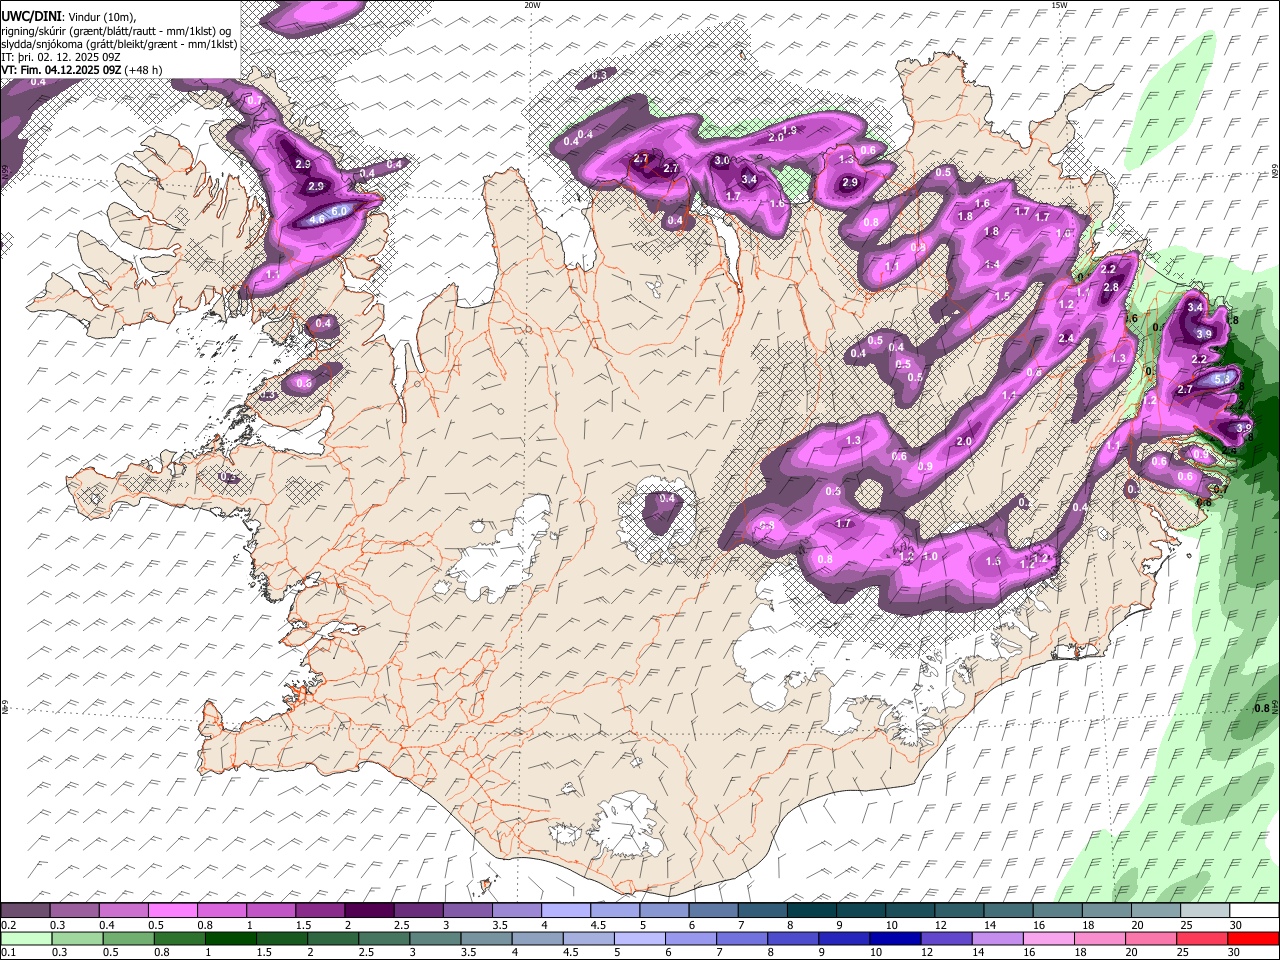Click the 2.4 snowfall value on the map
The height and width of the screenshot is (960, 1280).
[x=1066, y=339]
